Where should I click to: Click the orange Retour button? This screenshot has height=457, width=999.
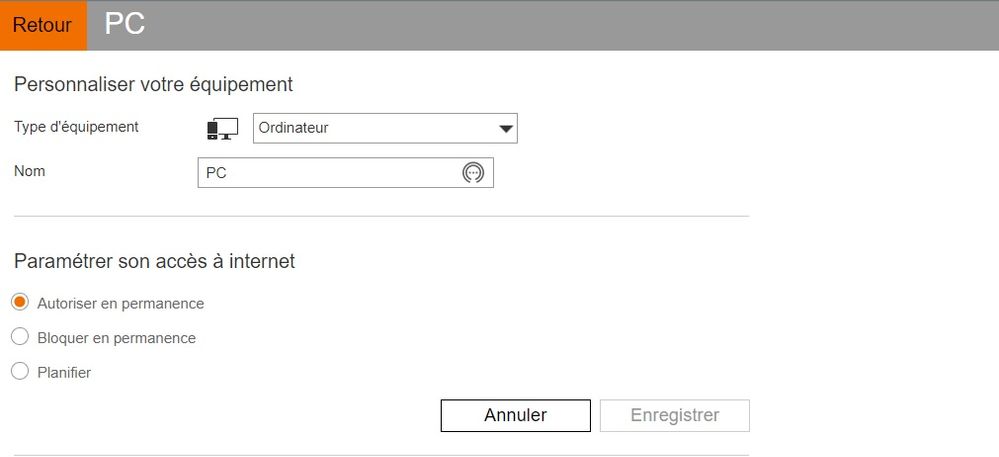tap(42, 26)
